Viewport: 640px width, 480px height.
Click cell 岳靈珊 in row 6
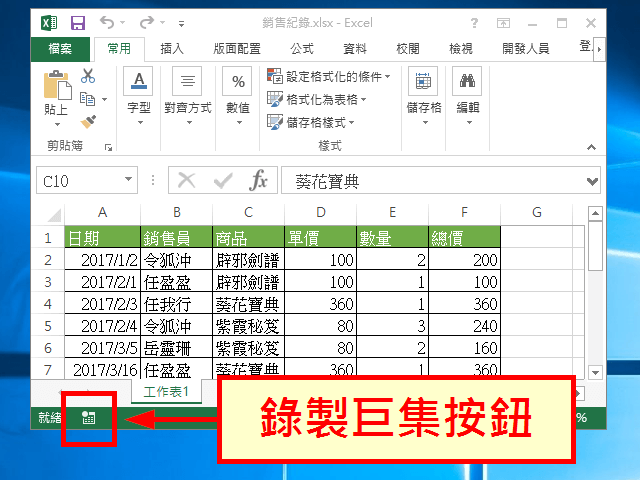click(x=176, y=348)
